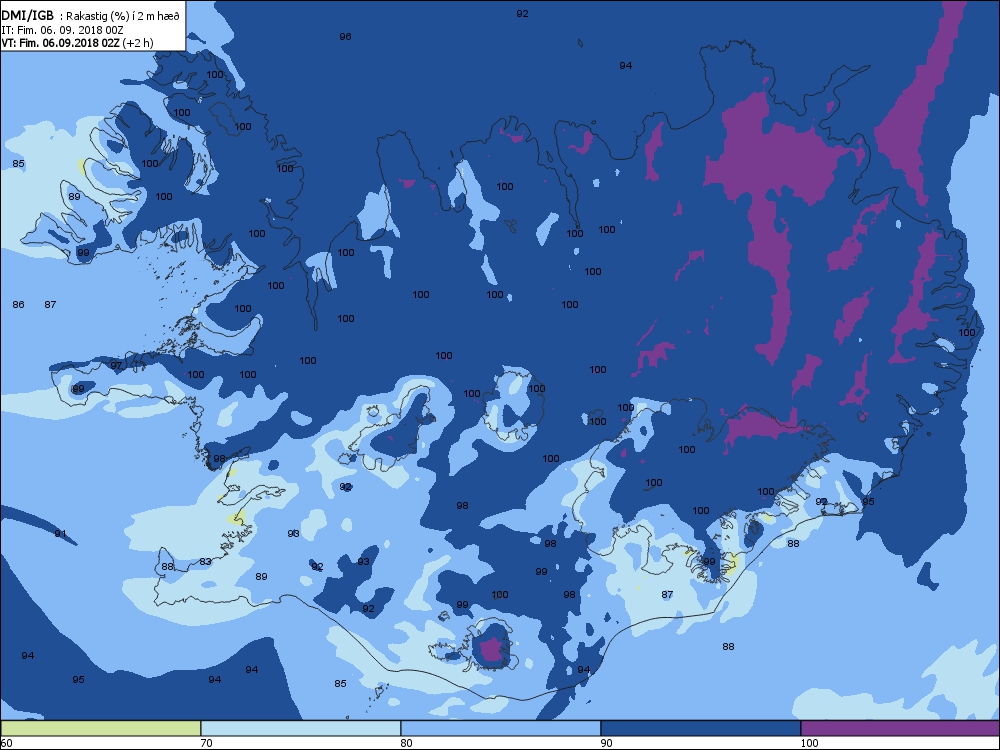
Task: Click the humidity value '97' on the map
Action: (116, 365)
